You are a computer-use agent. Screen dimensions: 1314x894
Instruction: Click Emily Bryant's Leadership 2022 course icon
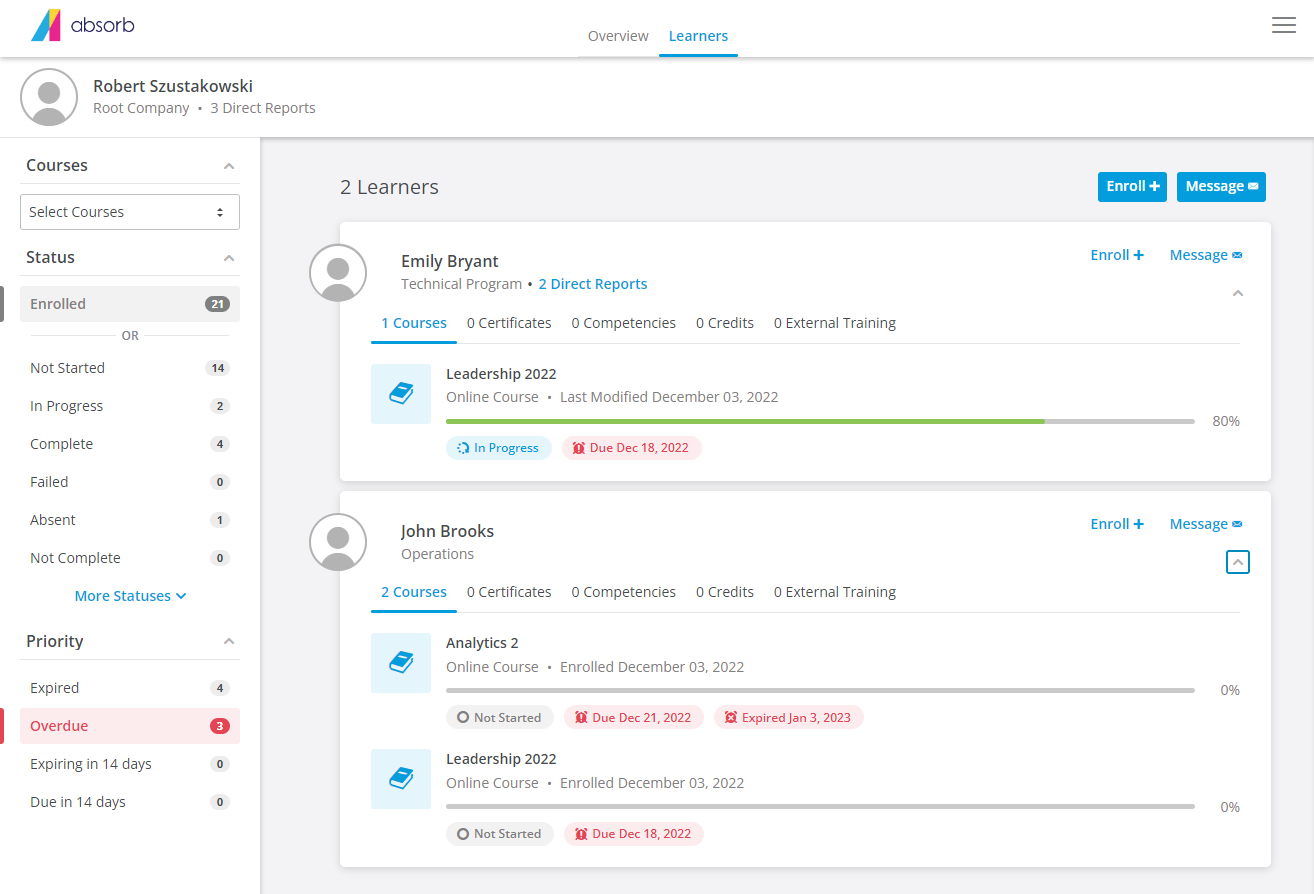tap(401, 394)
